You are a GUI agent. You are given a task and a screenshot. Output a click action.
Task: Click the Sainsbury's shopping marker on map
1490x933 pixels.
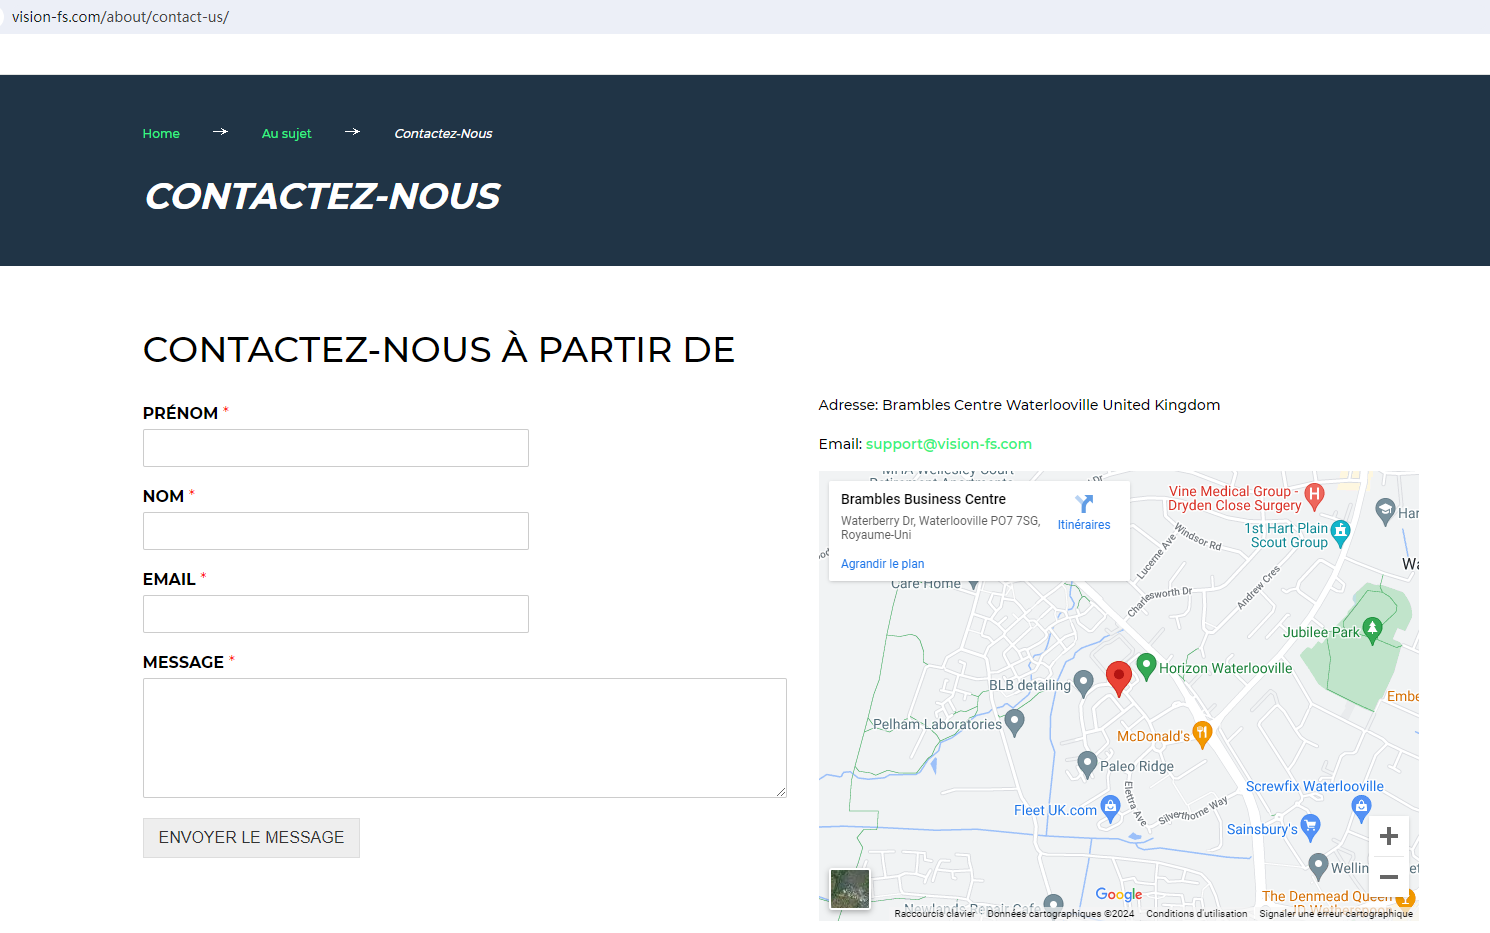click(x=1310, y=826)
